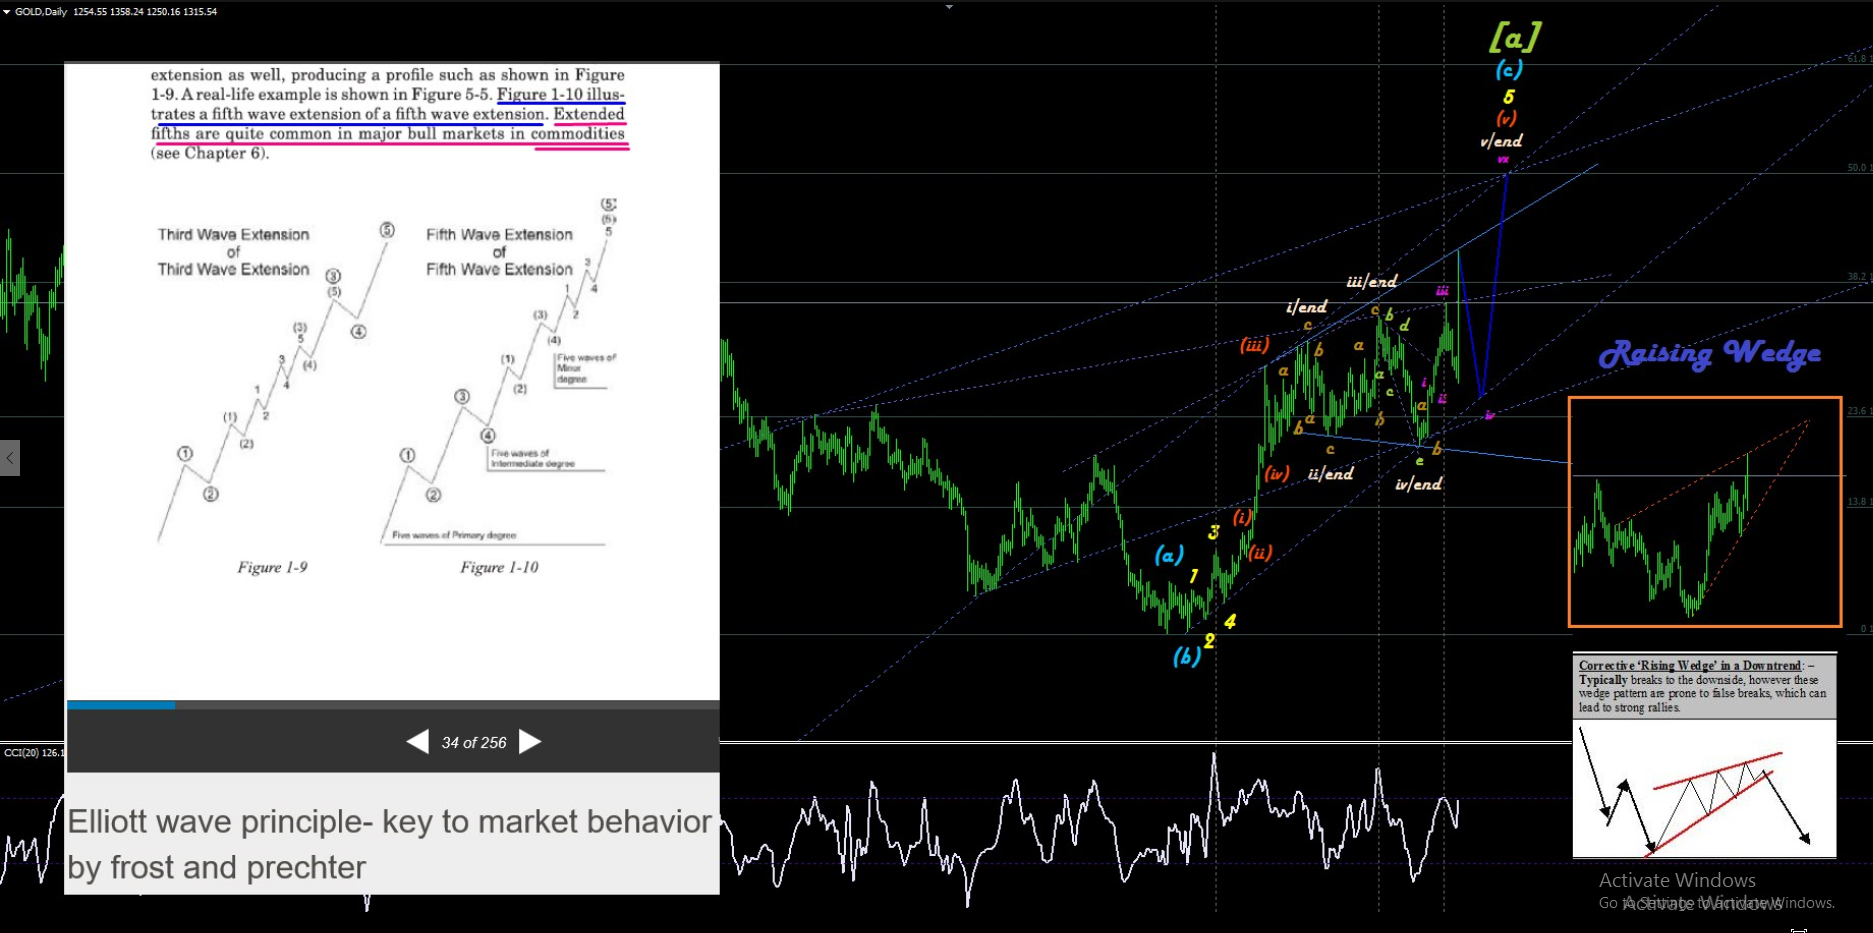Open the orange-framed rising wedge inset chart
Image resolution: width=1873 pixels, height=933 pixels.
[1705, 512]
